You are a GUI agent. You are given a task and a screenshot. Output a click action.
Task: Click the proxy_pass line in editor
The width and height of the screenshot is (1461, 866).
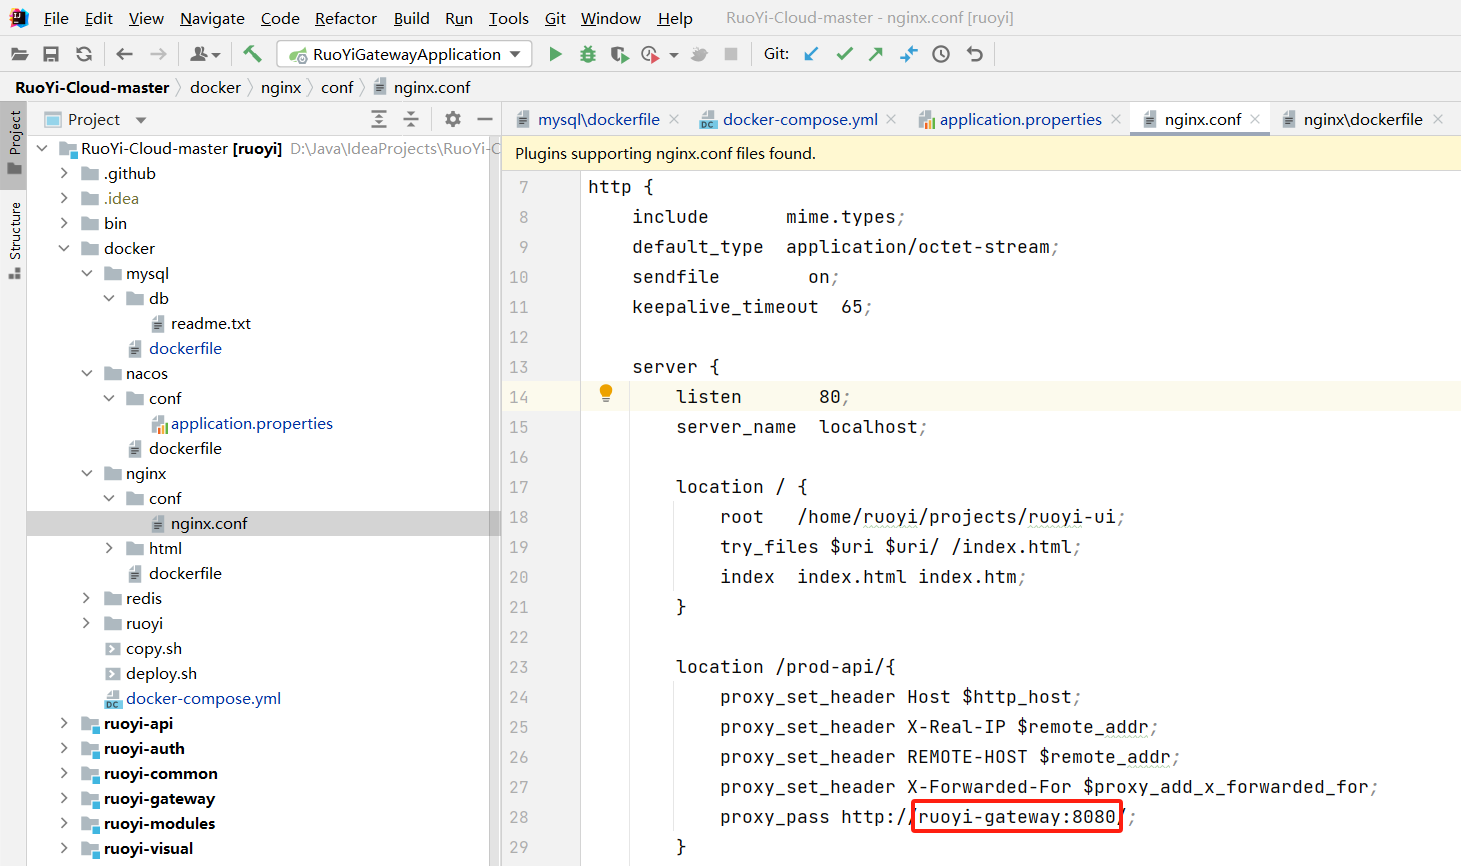tap(927, 817)
